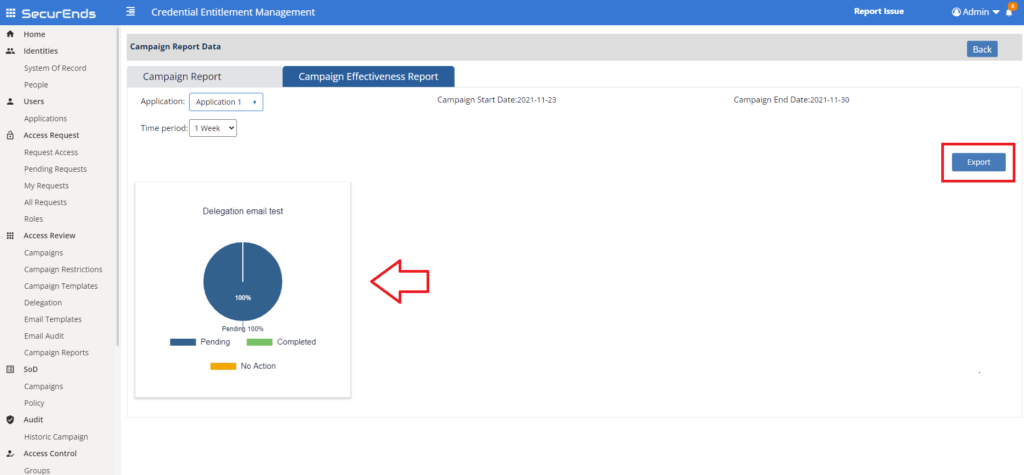The image size is (1024, 475).
Task: Click Campaign End Date:2021-11-30 text
Action: [x=792, y=100]
